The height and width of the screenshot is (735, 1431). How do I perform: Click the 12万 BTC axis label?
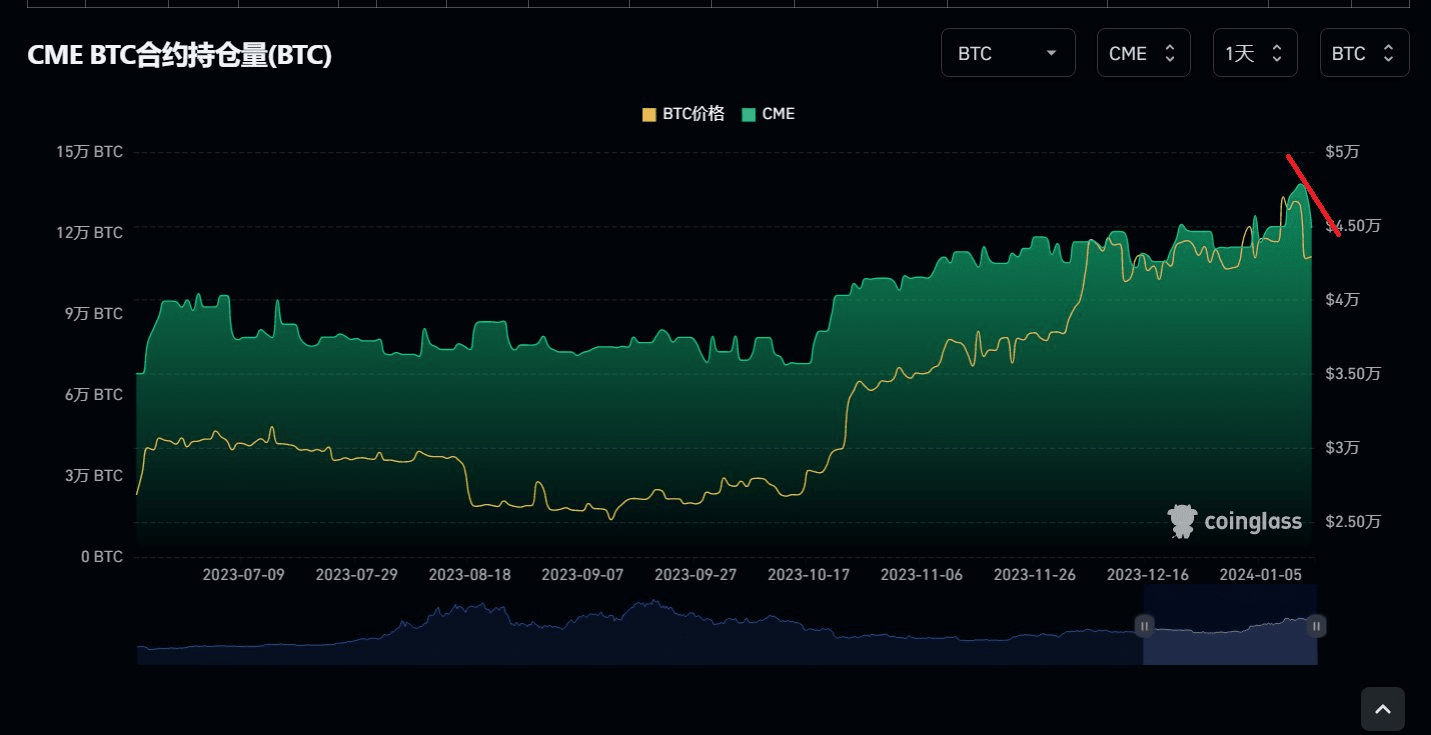[x=90, y=232]
